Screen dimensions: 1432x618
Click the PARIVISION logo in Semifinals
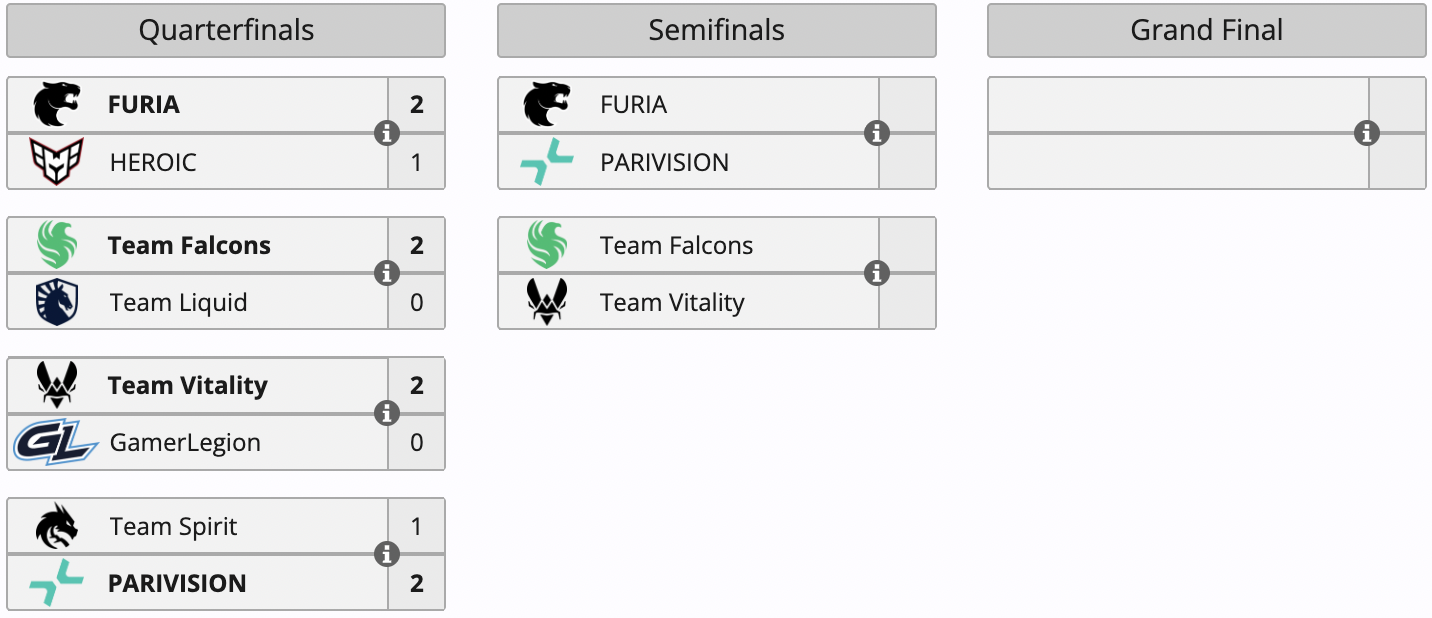547,162
